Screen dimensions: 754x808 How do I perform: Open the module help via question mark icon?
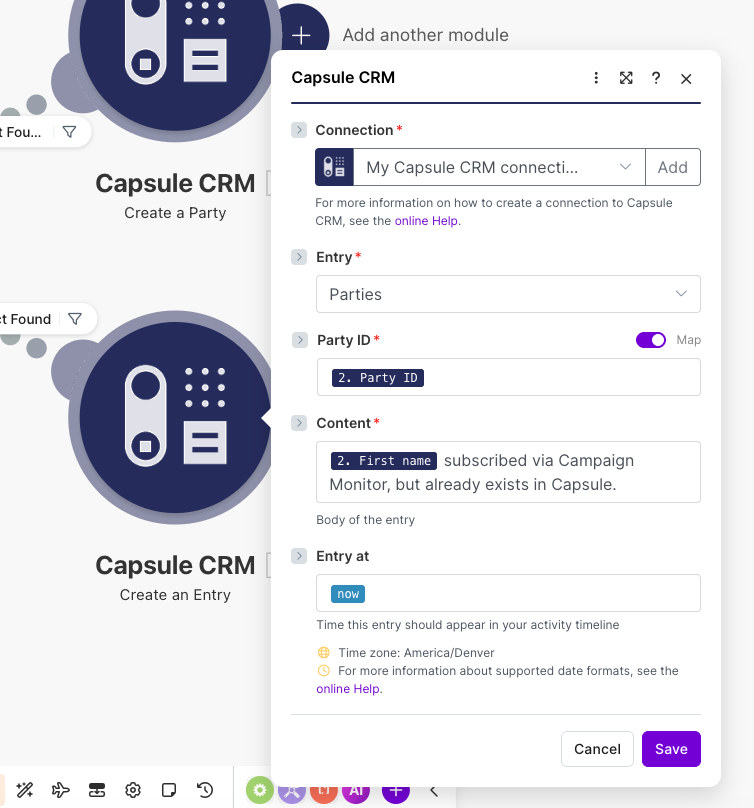(656, 77)
